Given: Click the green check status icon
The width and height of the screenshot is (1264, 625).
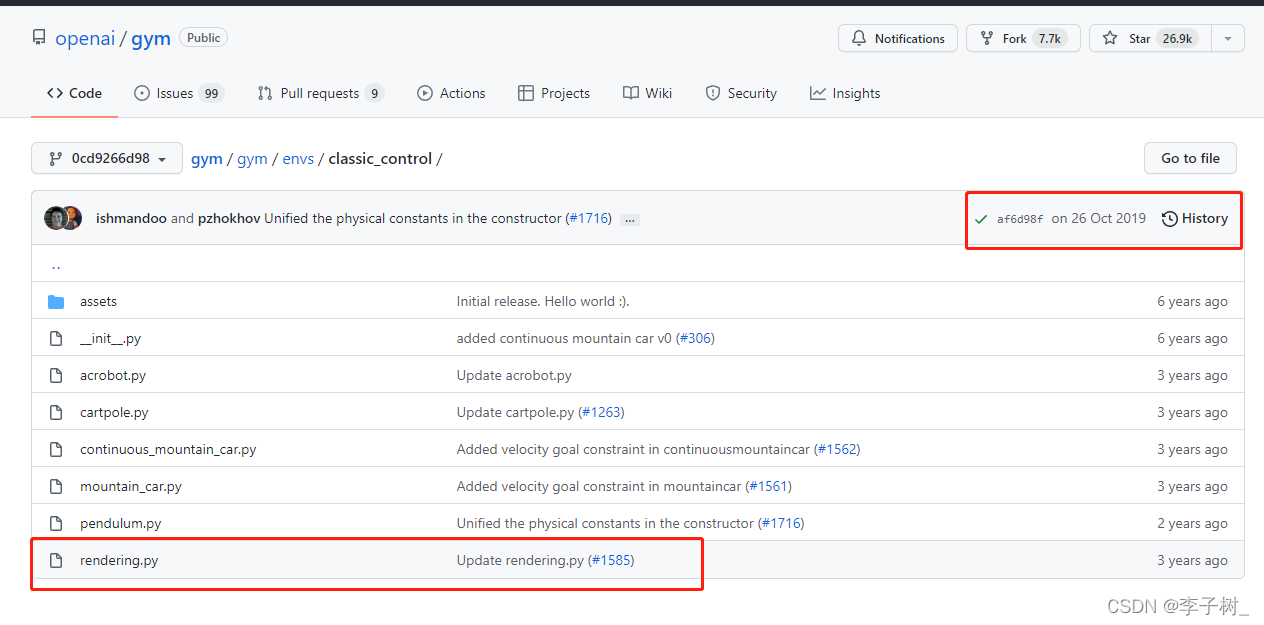Looking at the screenshot, I should click(x=981, y=218).
